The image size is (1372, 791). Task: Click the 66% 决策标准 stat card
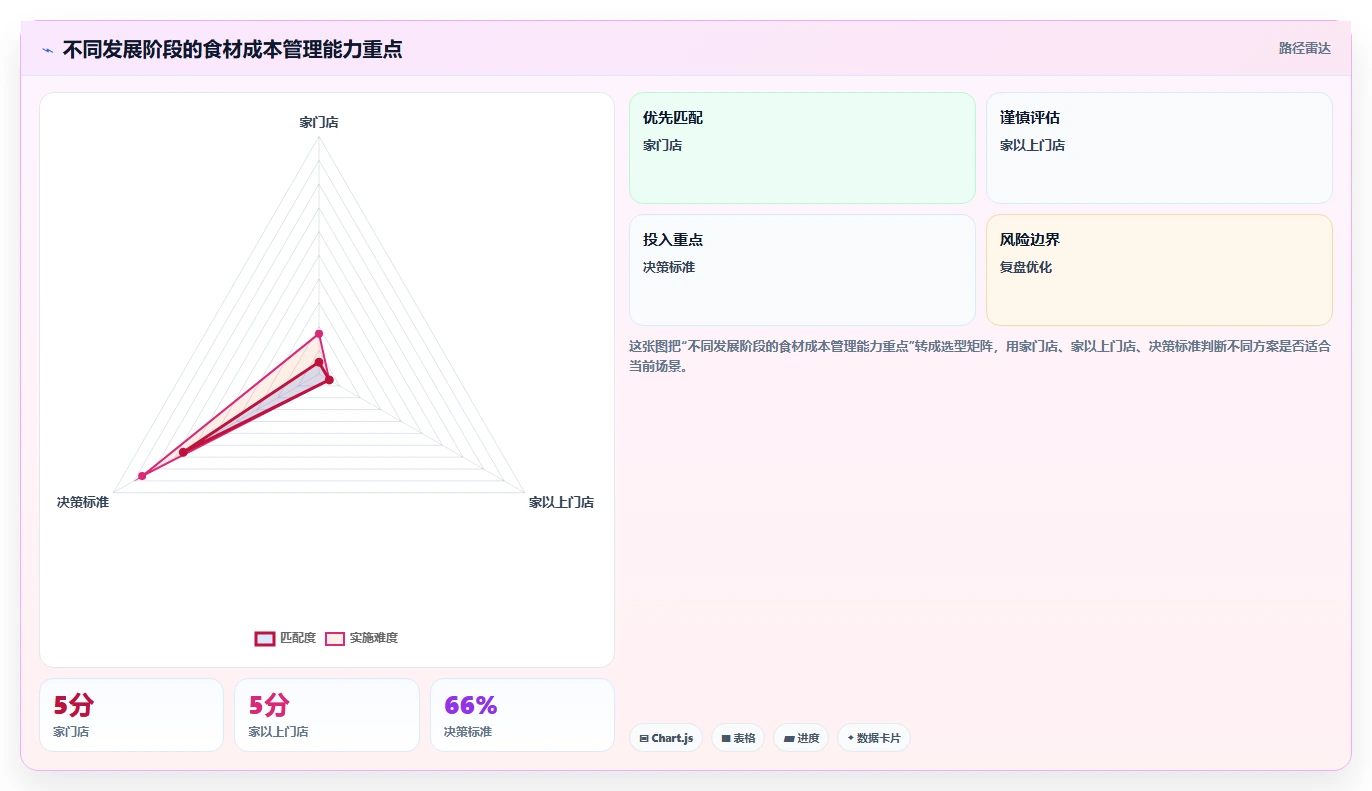522,715
